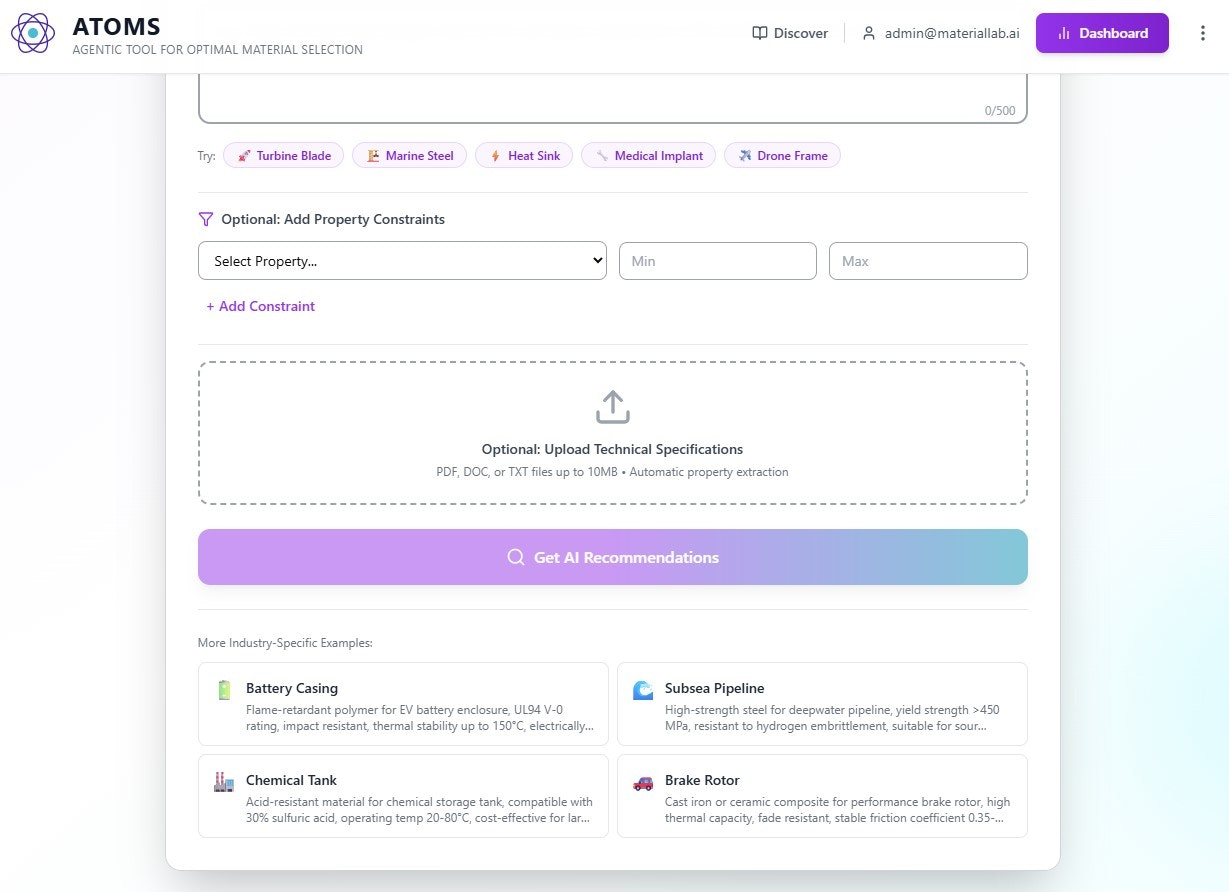Viewport: 1229px width, 892px height.
Task: Click the Brake Rotor car icon
Action: 643,782
